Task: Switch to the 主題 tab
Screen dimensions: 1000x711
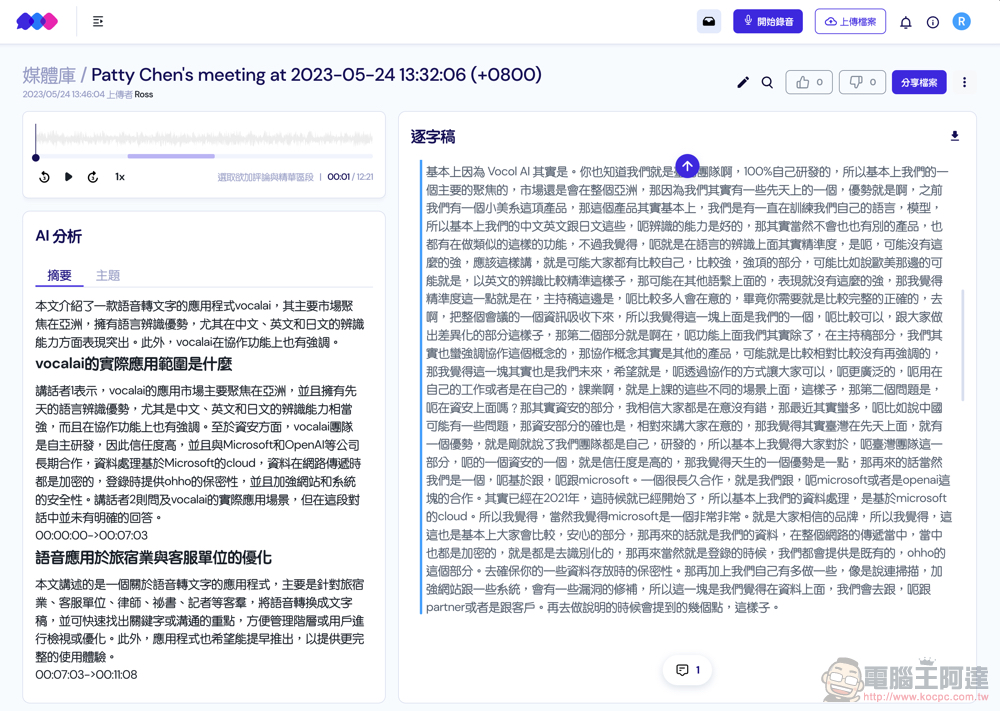Action: (x=108, y=275)
